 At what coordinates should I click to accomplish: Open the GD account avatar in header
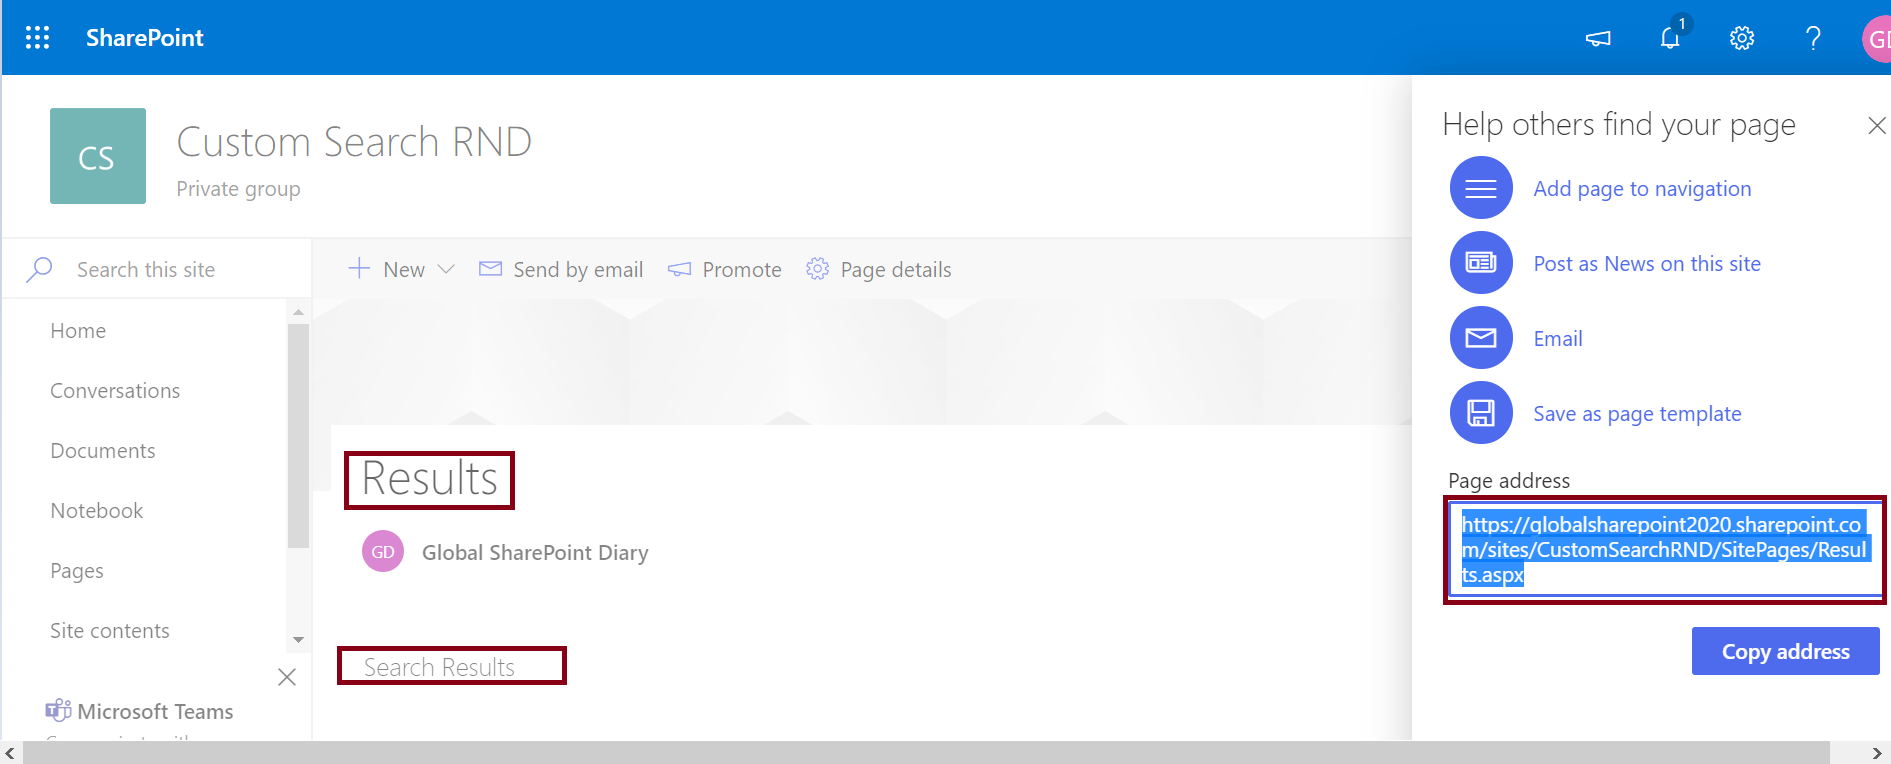[1876, 39]
